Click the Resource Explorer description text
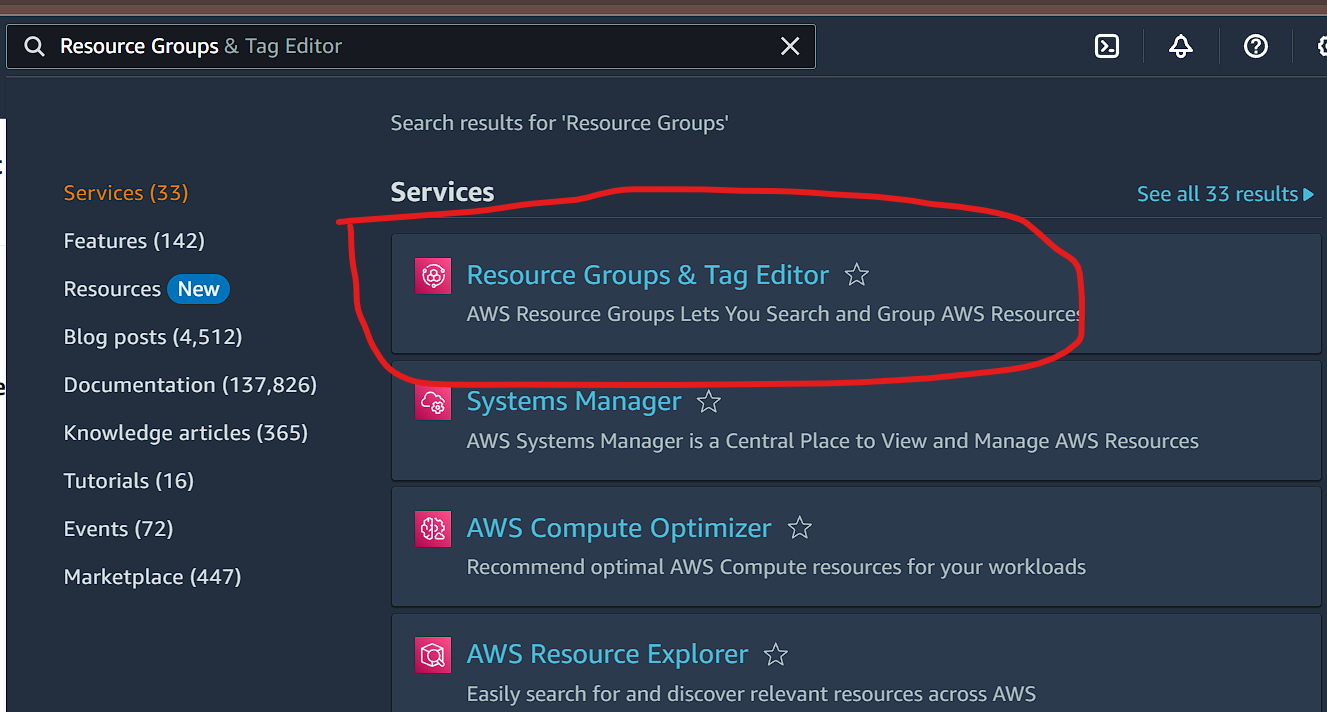Screen dimensions: 1327x712 tap(751, 694)
